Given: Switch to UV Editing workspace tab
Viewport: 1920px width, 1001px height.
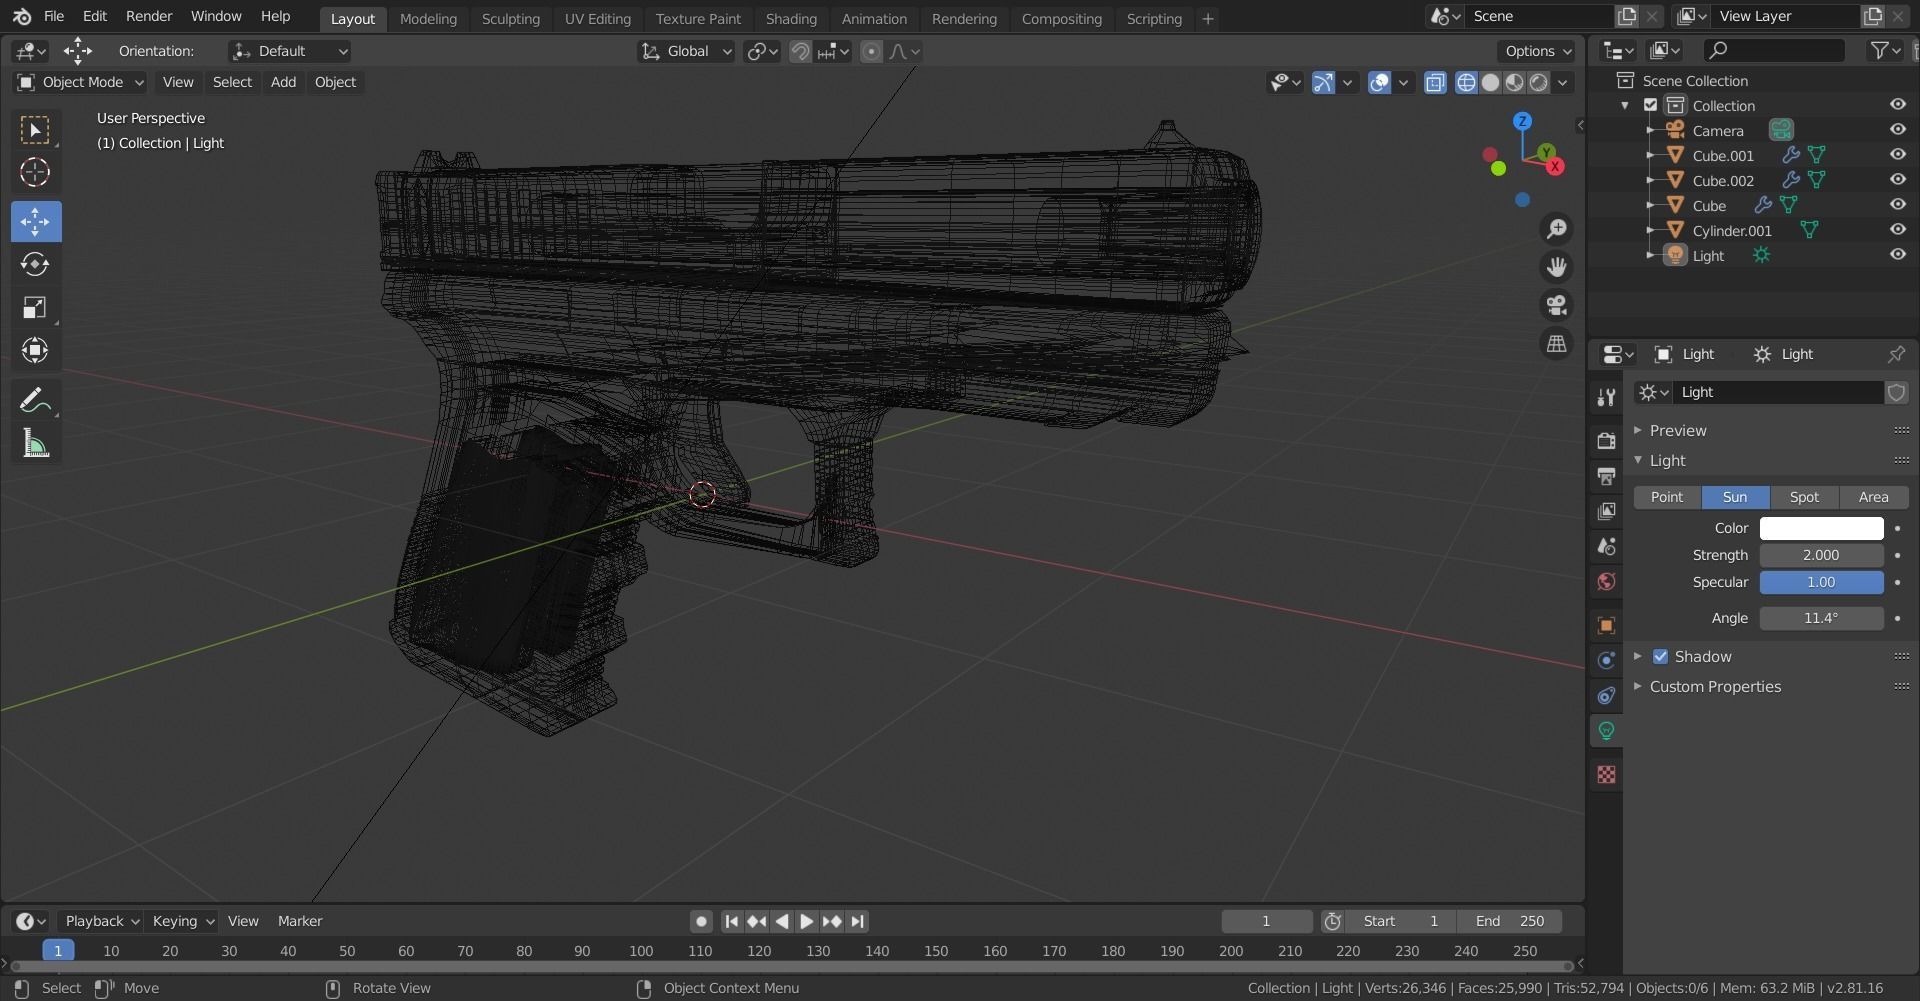Looking at the screenshot, I should click(x=597, y=18).
